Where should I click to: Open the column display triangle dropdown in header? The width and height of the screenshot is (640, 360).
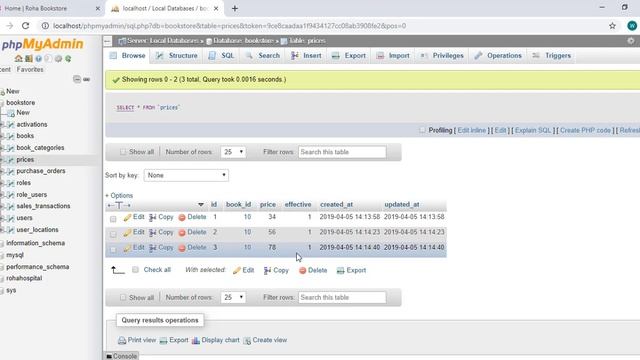201,204
